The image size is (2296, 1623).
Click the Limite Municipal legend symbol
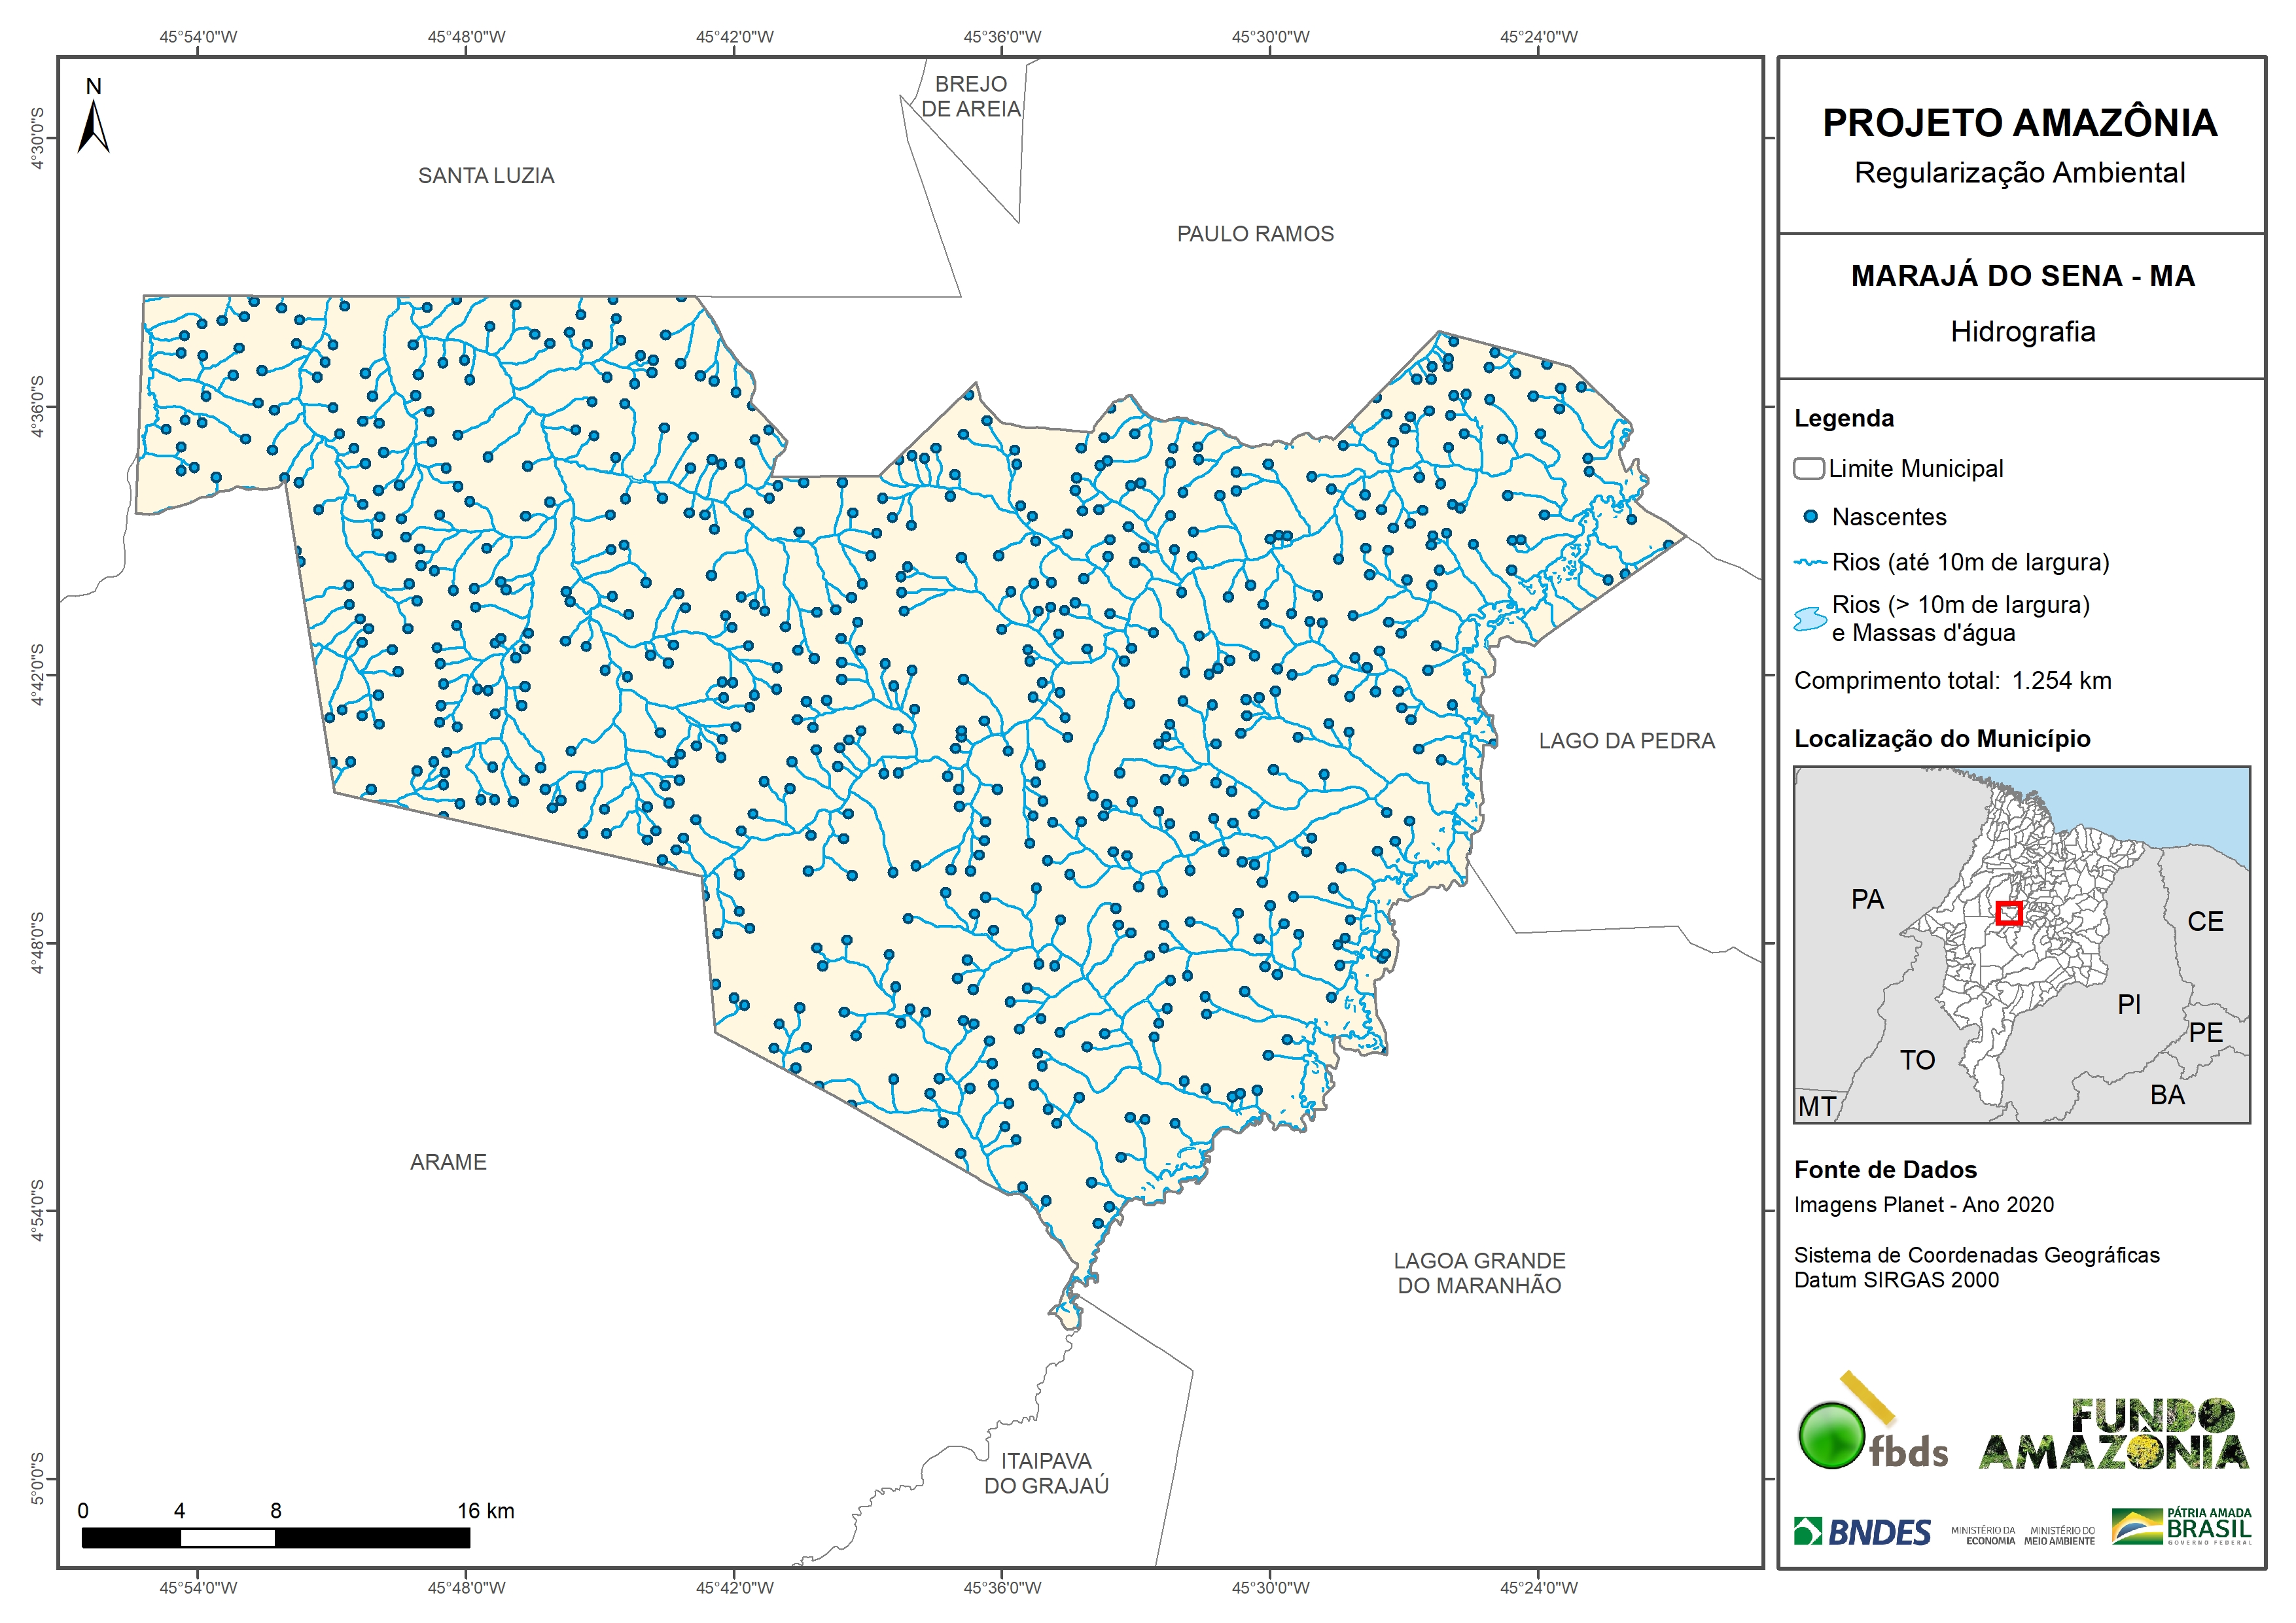[x=1808, y=469]
